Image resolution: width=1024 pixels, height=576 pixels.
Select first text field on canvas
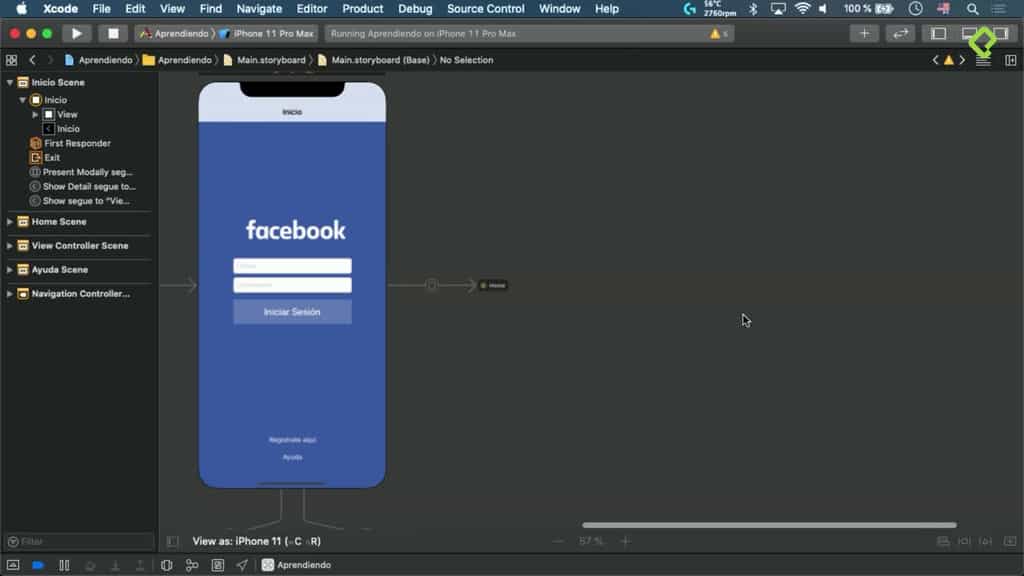tap(292, 266)
